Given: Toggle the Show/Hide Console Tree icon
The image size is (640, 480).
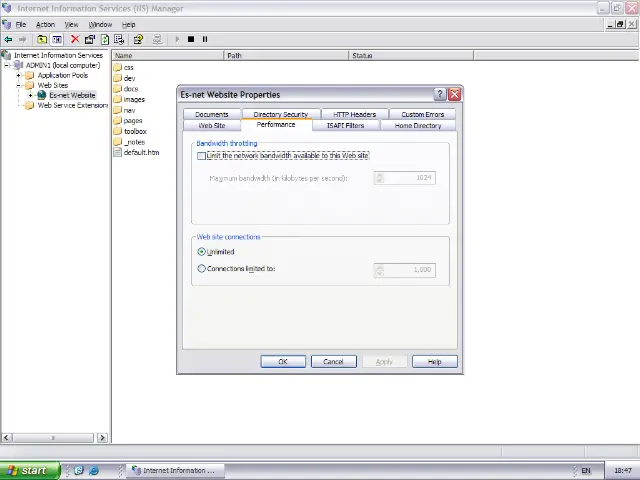Looking at the screenshot, I should tap(57, 40).
